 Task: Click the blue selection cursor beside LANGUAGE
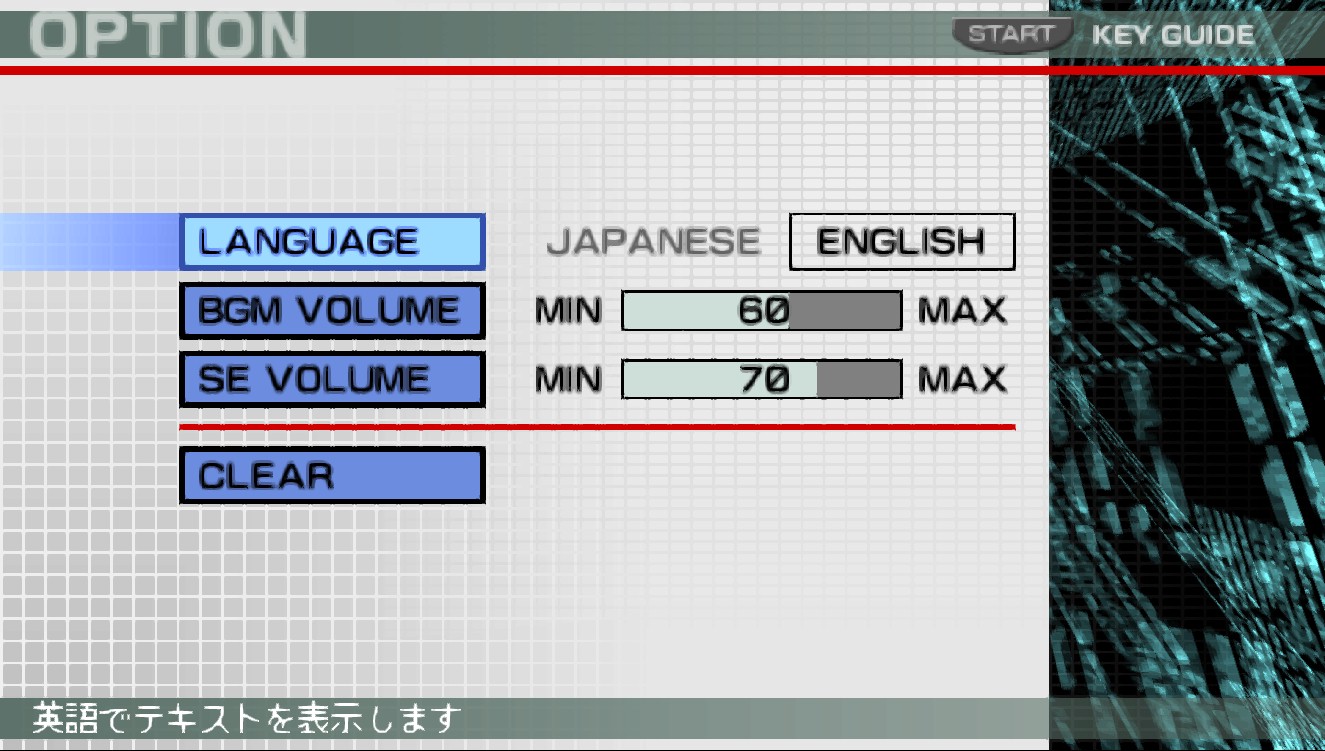tap(88, 242)
